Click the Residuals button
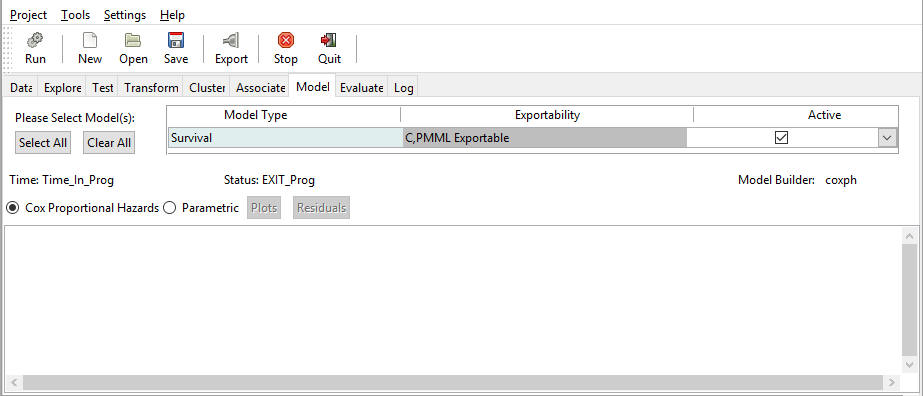The width and height of the screenshot is (923, 396). [321, 208]
